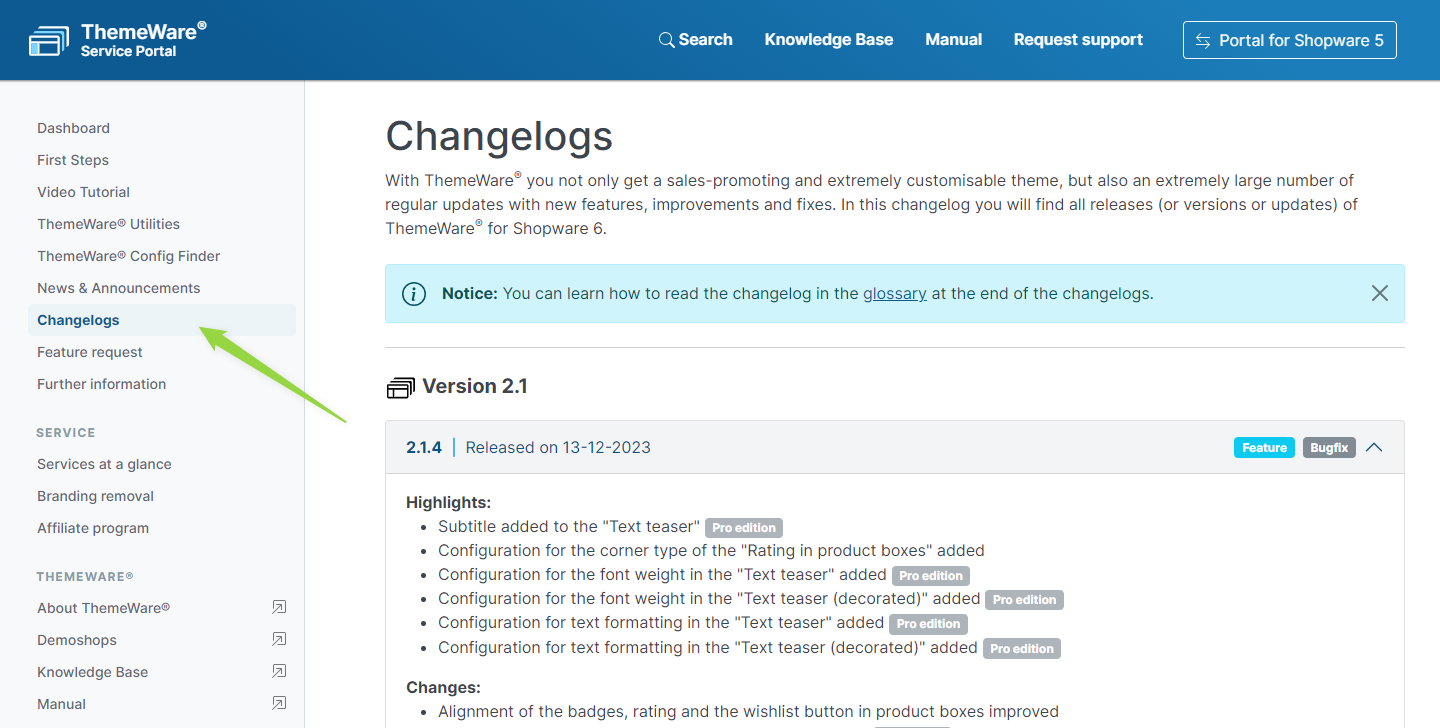Click external link icon next to Demoshops
This screenshot has width=1440, height=728.
click(x=279, y=639)
